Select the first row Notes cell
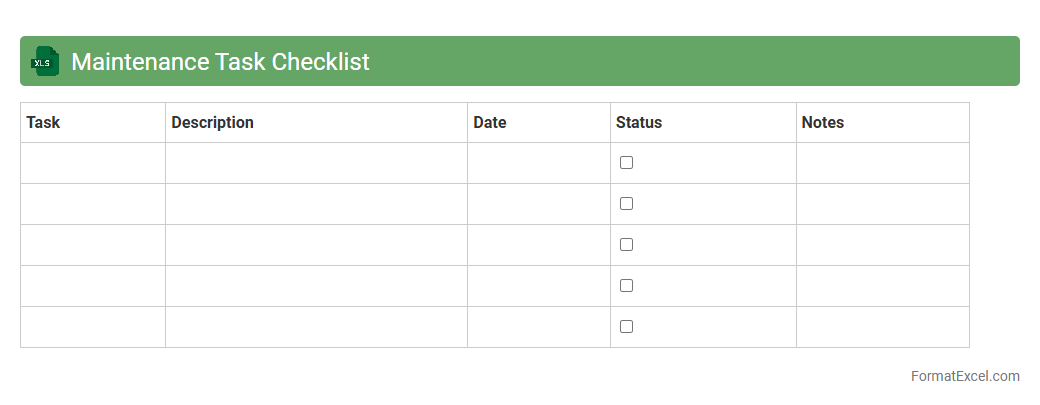Viewport: 1040px width, 405px height. pyautogui.click(x=882, y=163)
